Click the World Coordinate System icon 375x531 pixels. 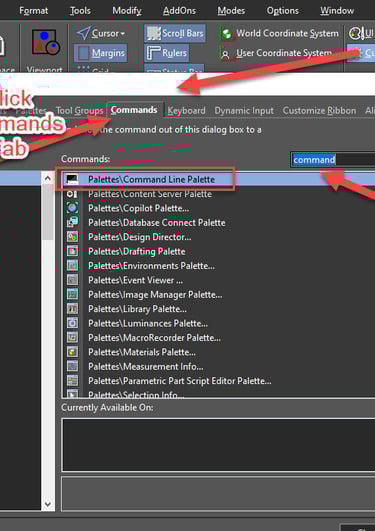[226, 34]
